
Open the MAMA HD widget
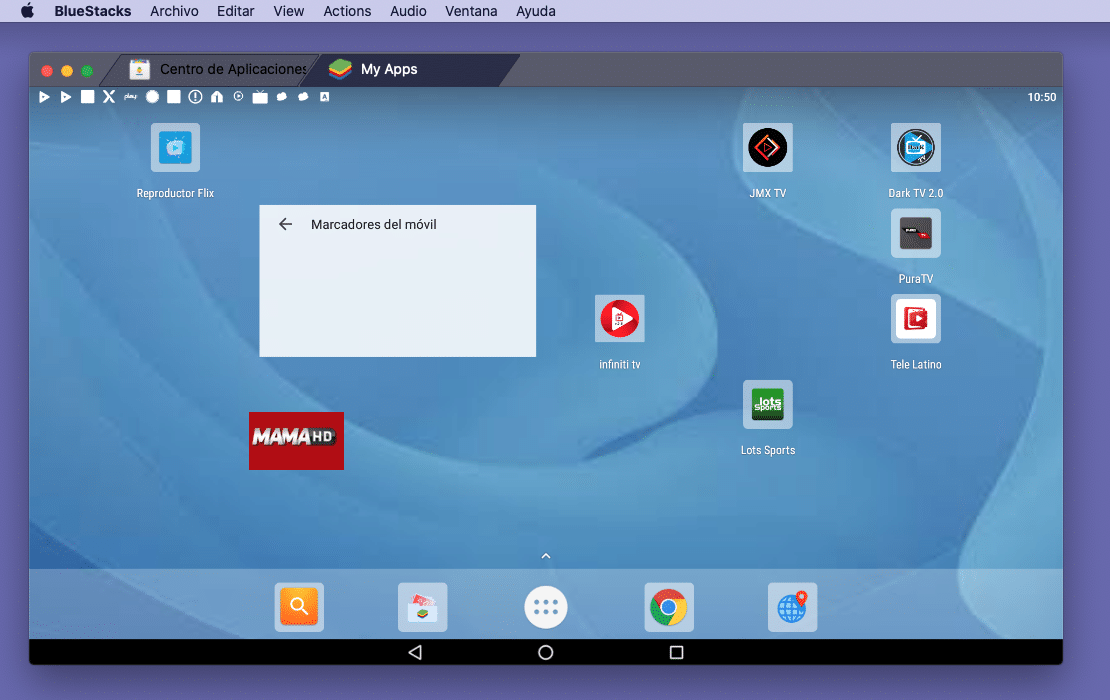296,441
